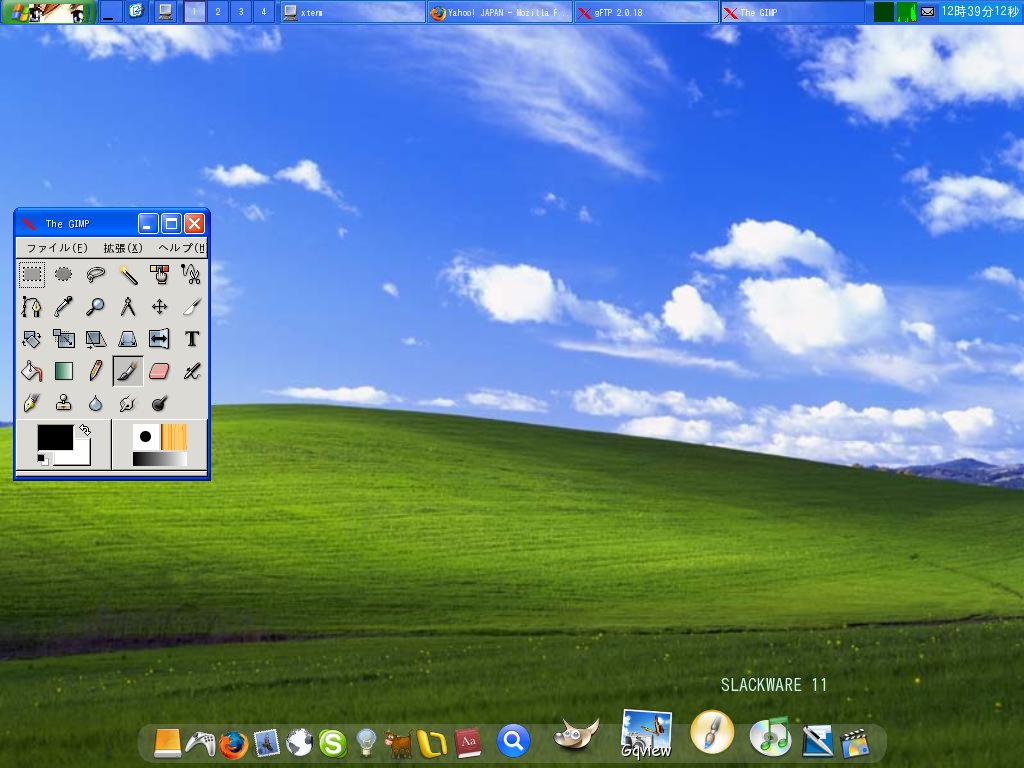This screenshot has height=768, width=1024.
Task: Click the gFTP 2.0.18 taskbar button
Action: 645,12
